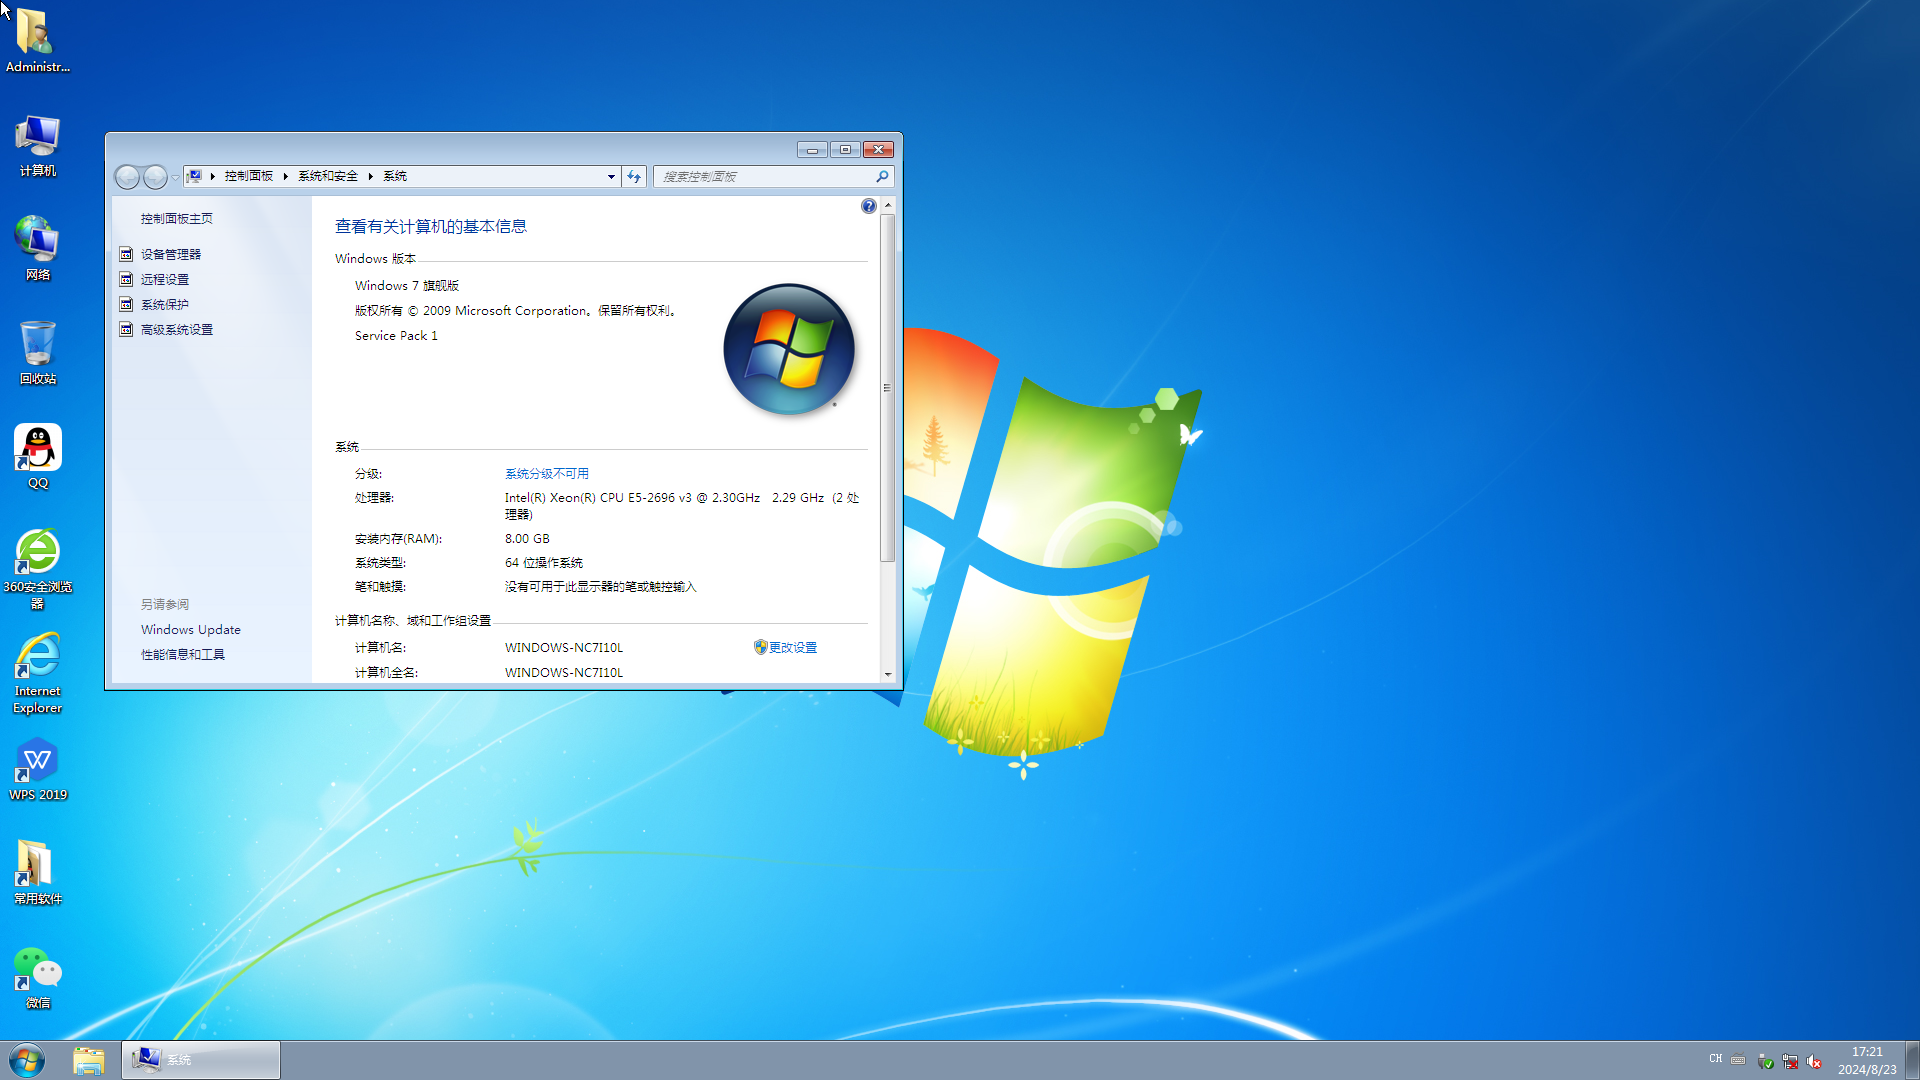
Task: Click 更改设置 link
Action: coord(793,647)
